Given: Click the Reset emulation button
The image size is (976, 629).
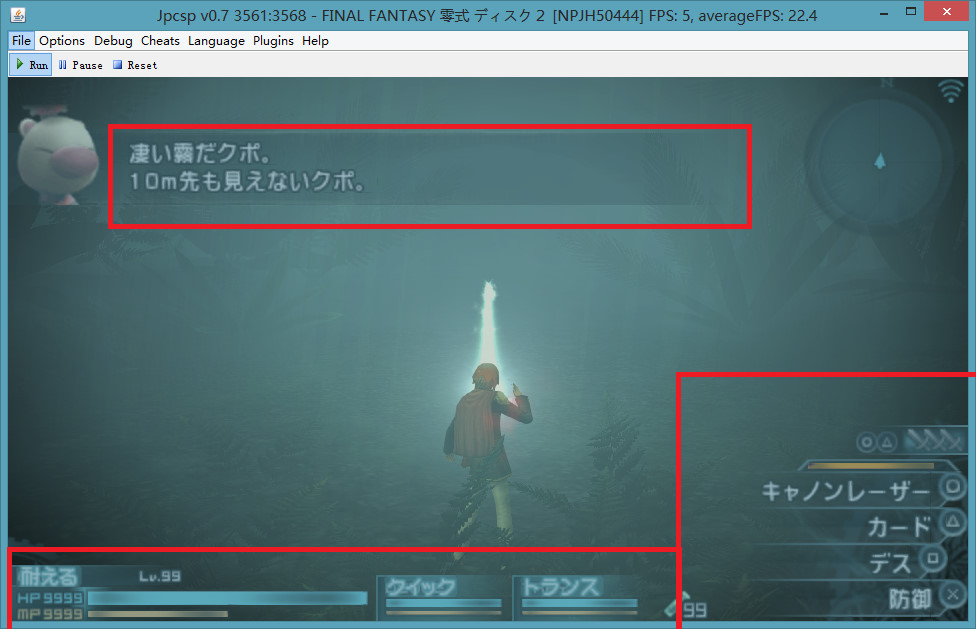Looking at the screenshot, I should coord(135,65).
